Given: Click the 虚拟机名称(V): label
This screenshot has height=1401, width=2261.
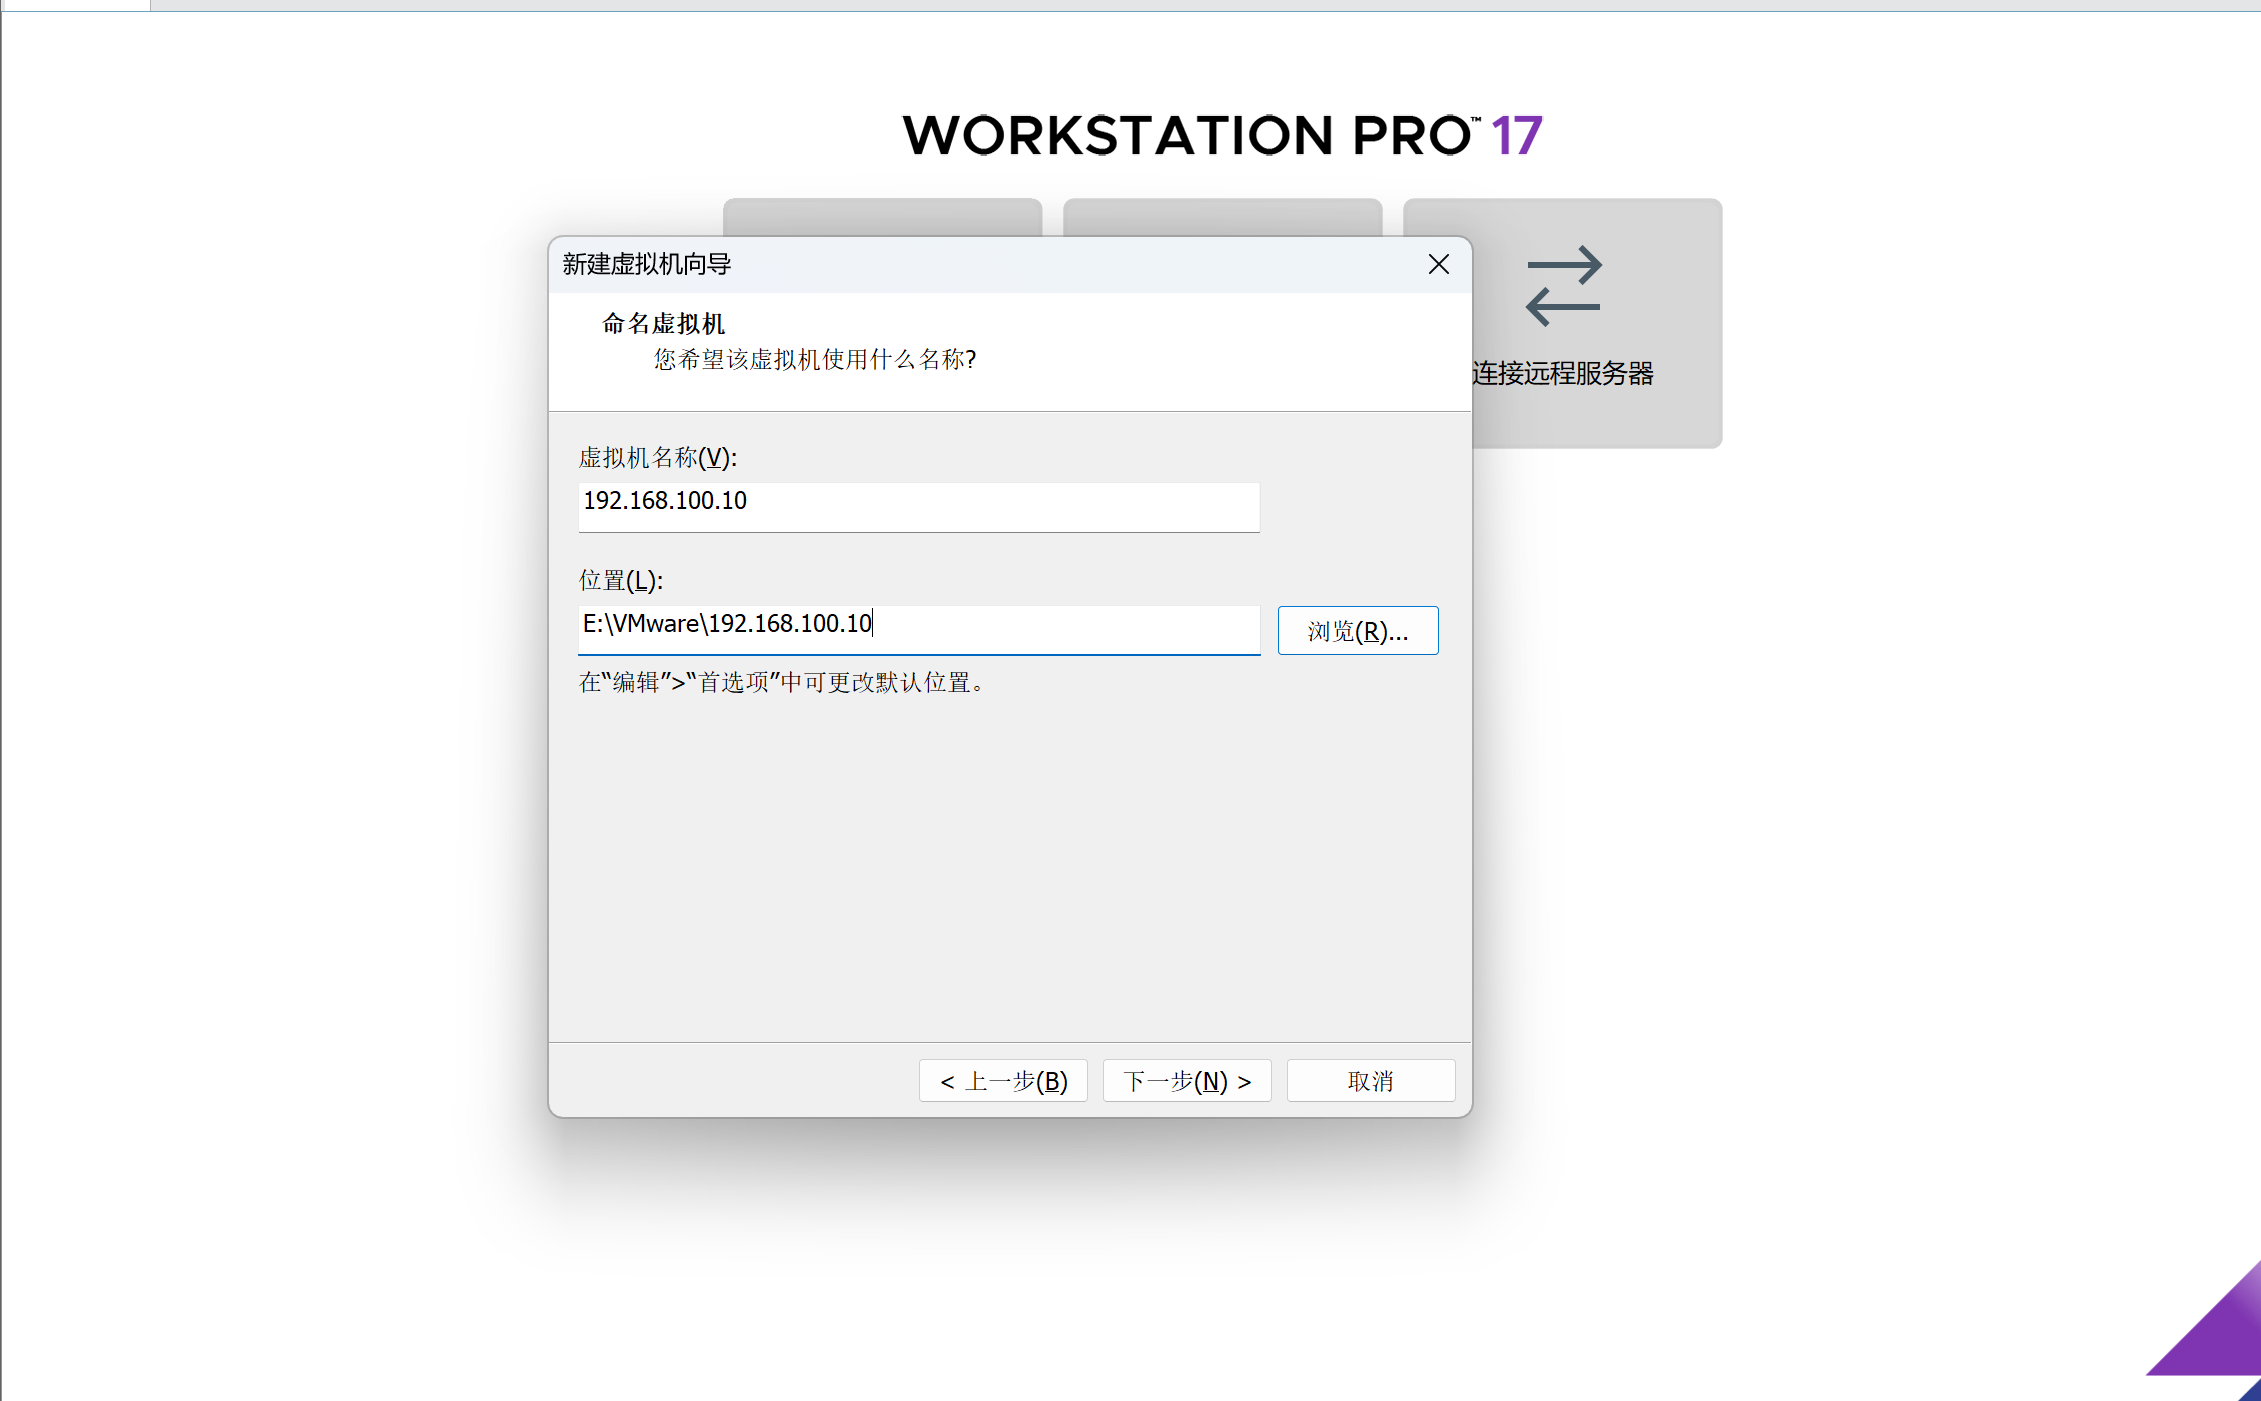Looking at the screenshot, I should tap(658, 458).
